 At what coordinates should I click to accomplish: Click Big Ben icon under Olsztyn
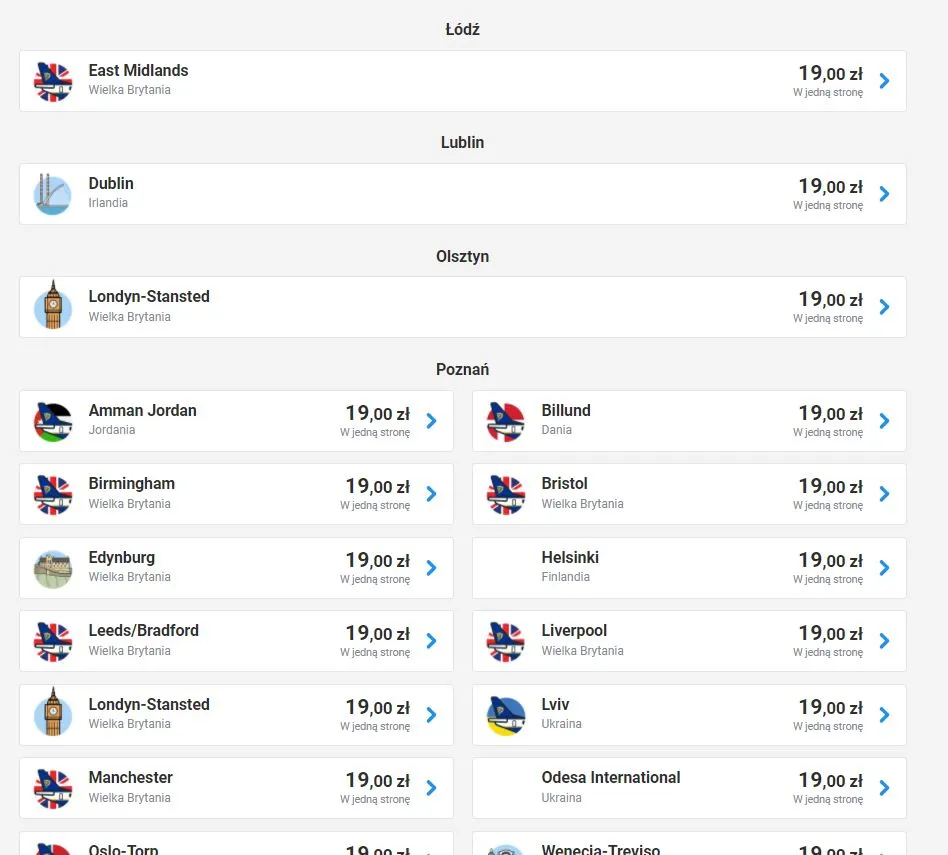[53, 306]
